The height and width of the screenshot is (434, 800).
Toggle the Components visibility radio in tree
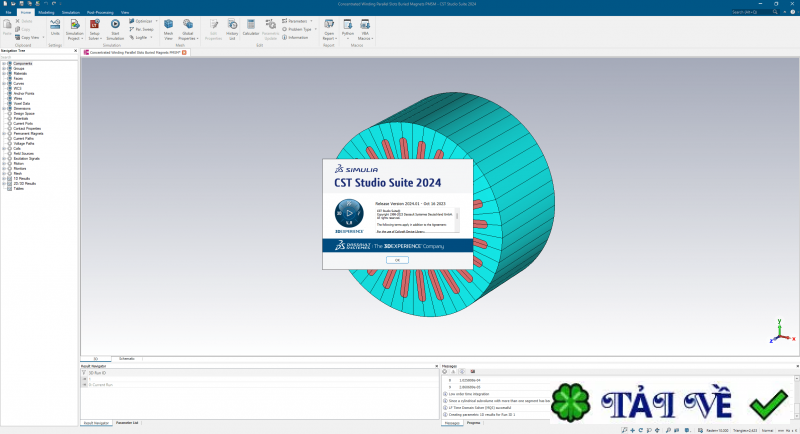point(10,64)
